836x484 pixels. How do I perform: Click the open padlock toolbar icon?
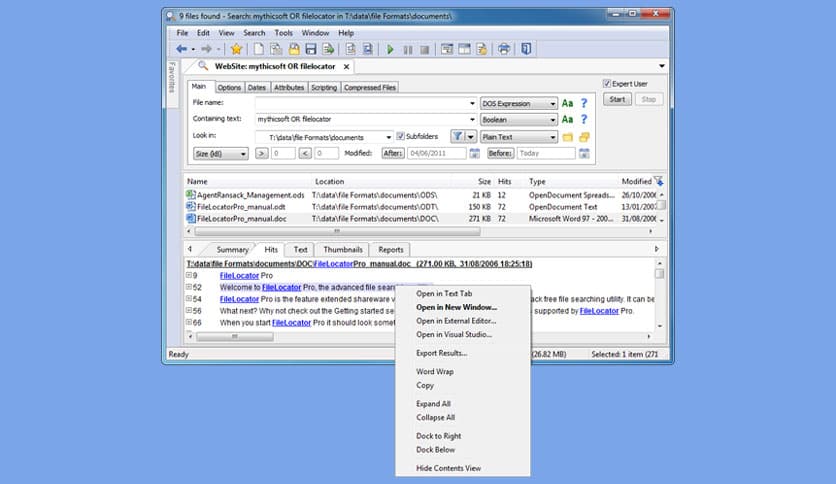[x=294, y=49]
